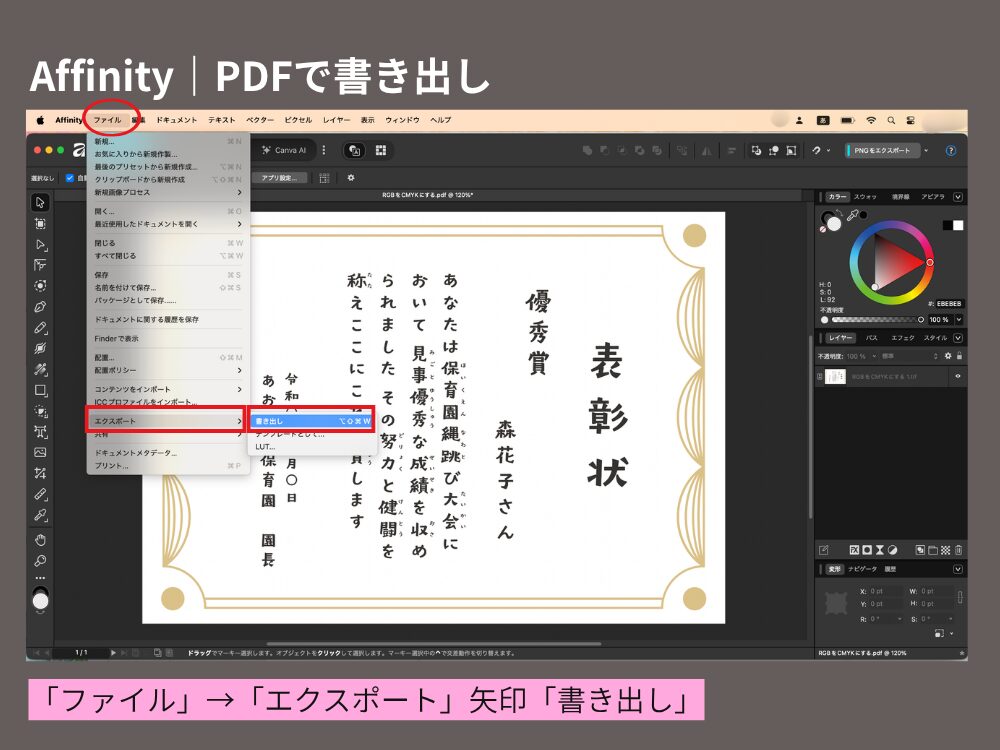
Task: Click the help question mark icon
Action: point(950,151)
